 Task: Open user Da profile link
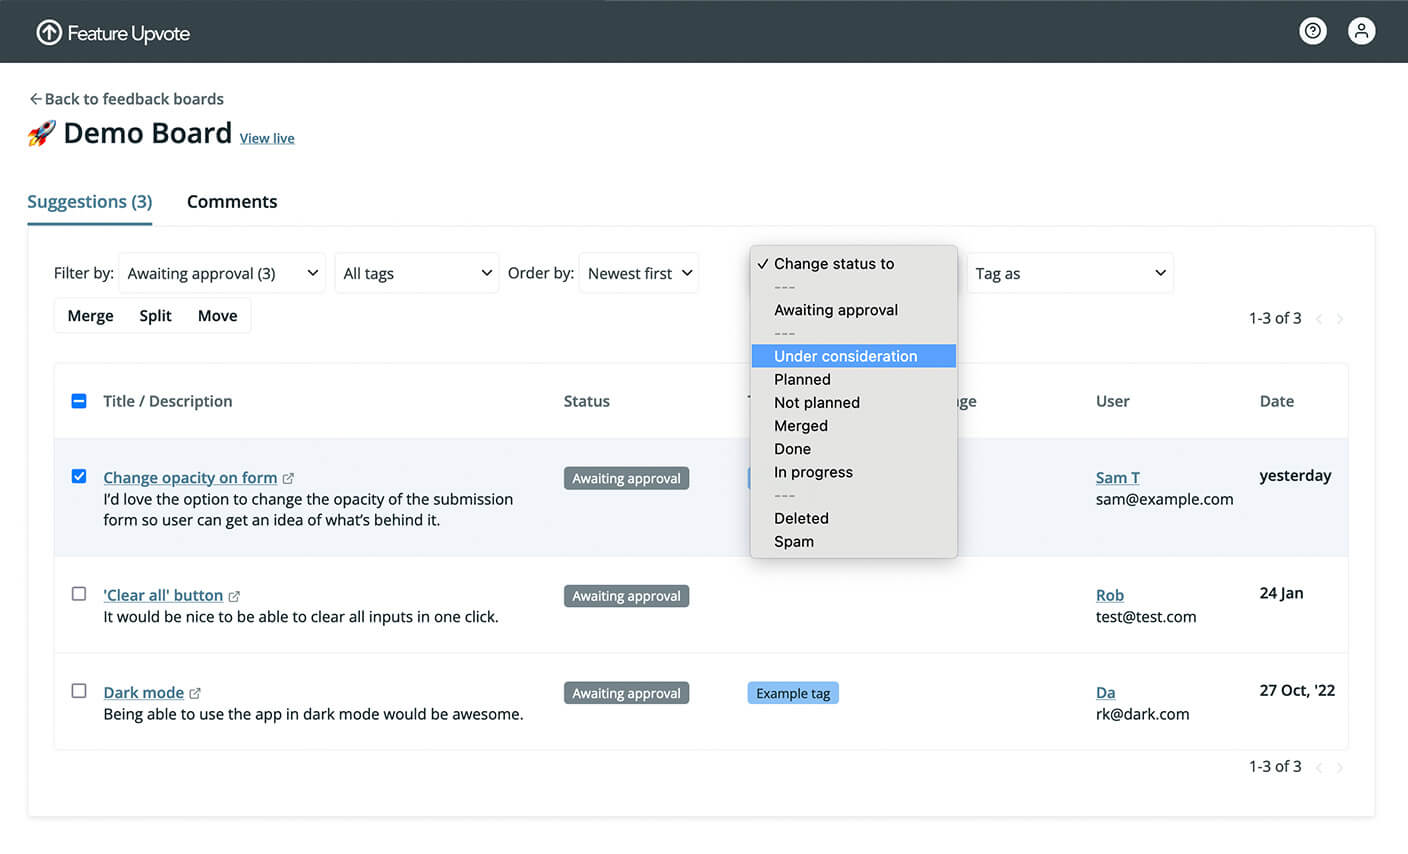pyautogui.click(x=1105, y=692)
